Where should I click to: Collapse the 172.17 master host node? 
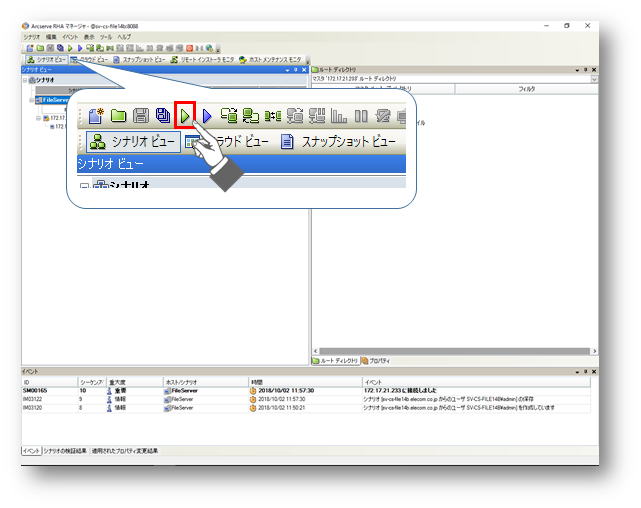click(x=39, y=118)
